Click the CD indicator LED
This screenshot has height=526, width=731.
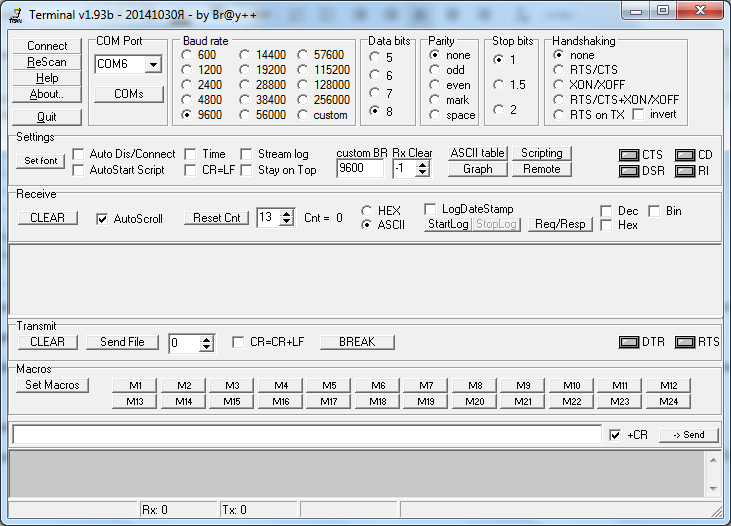coord(684,155)
